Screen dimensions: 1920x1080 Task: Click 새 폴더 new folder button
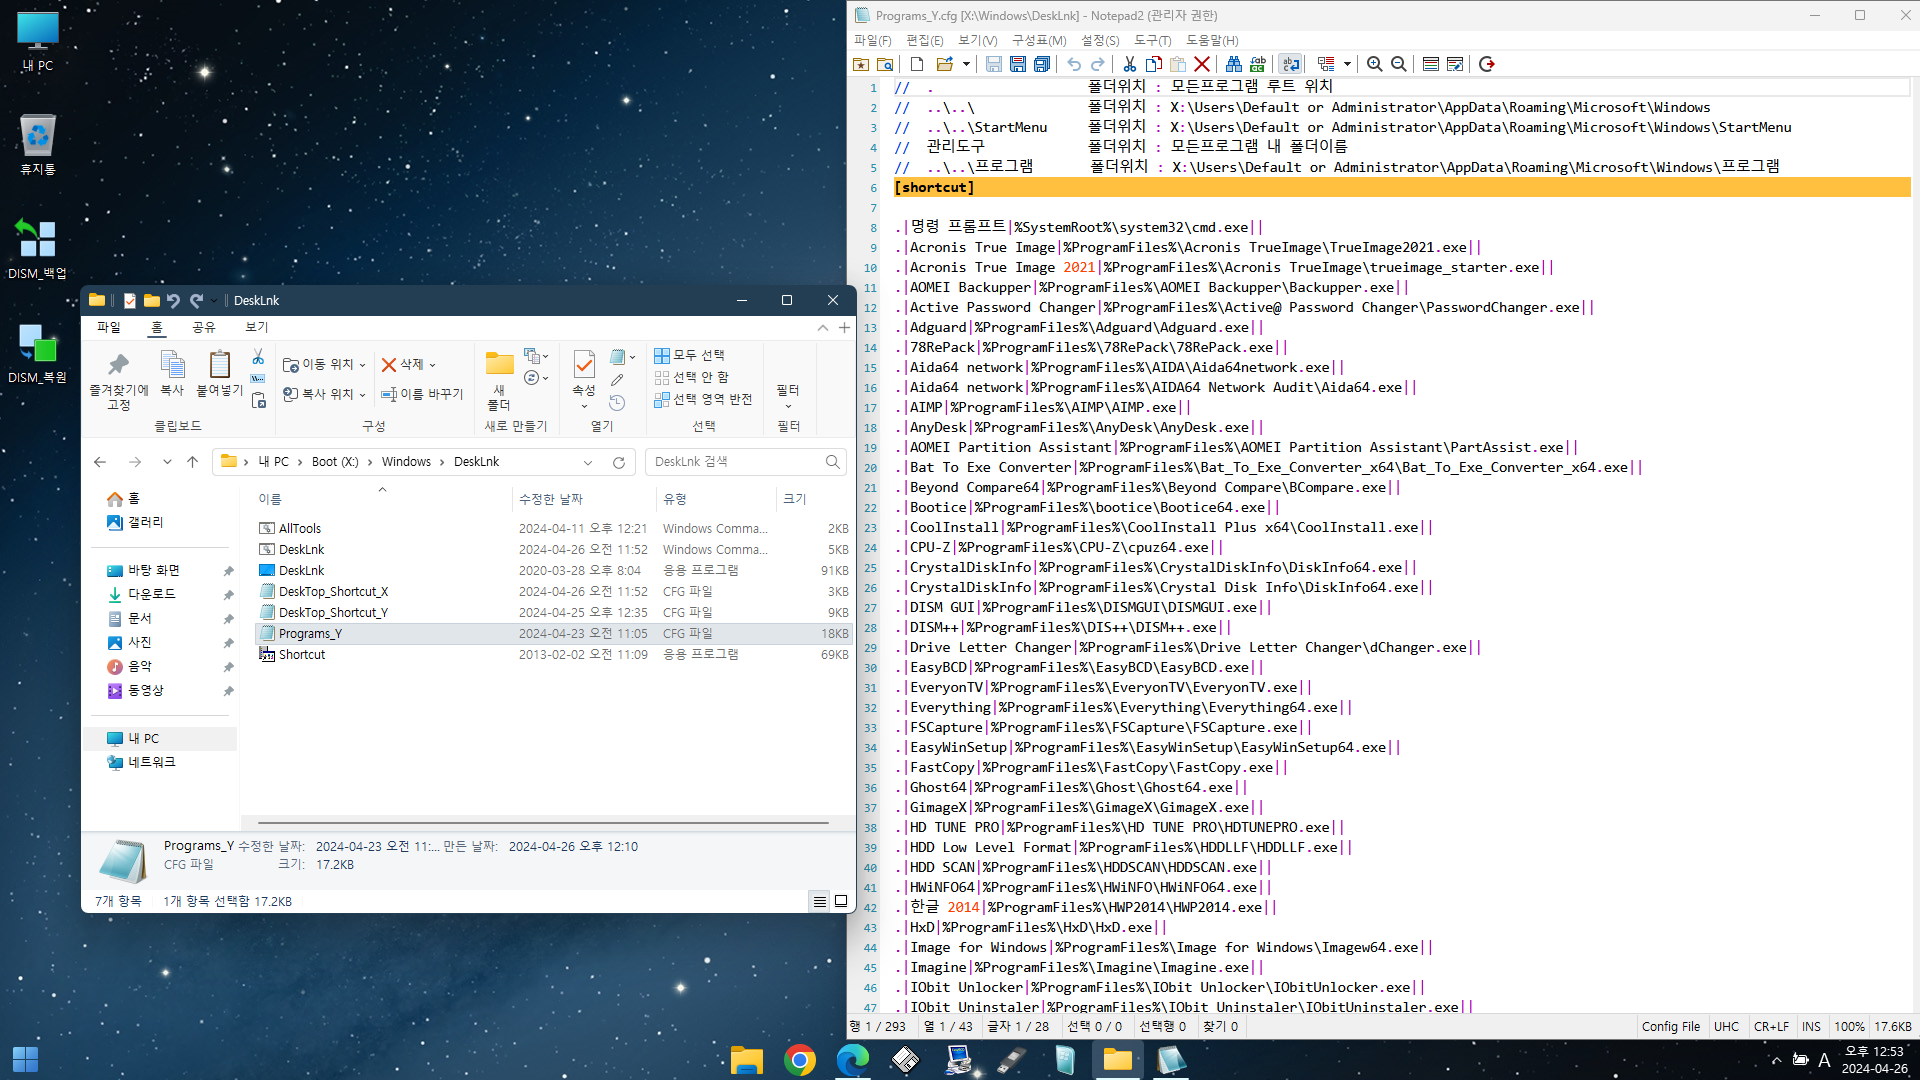(x=499, y=380)
